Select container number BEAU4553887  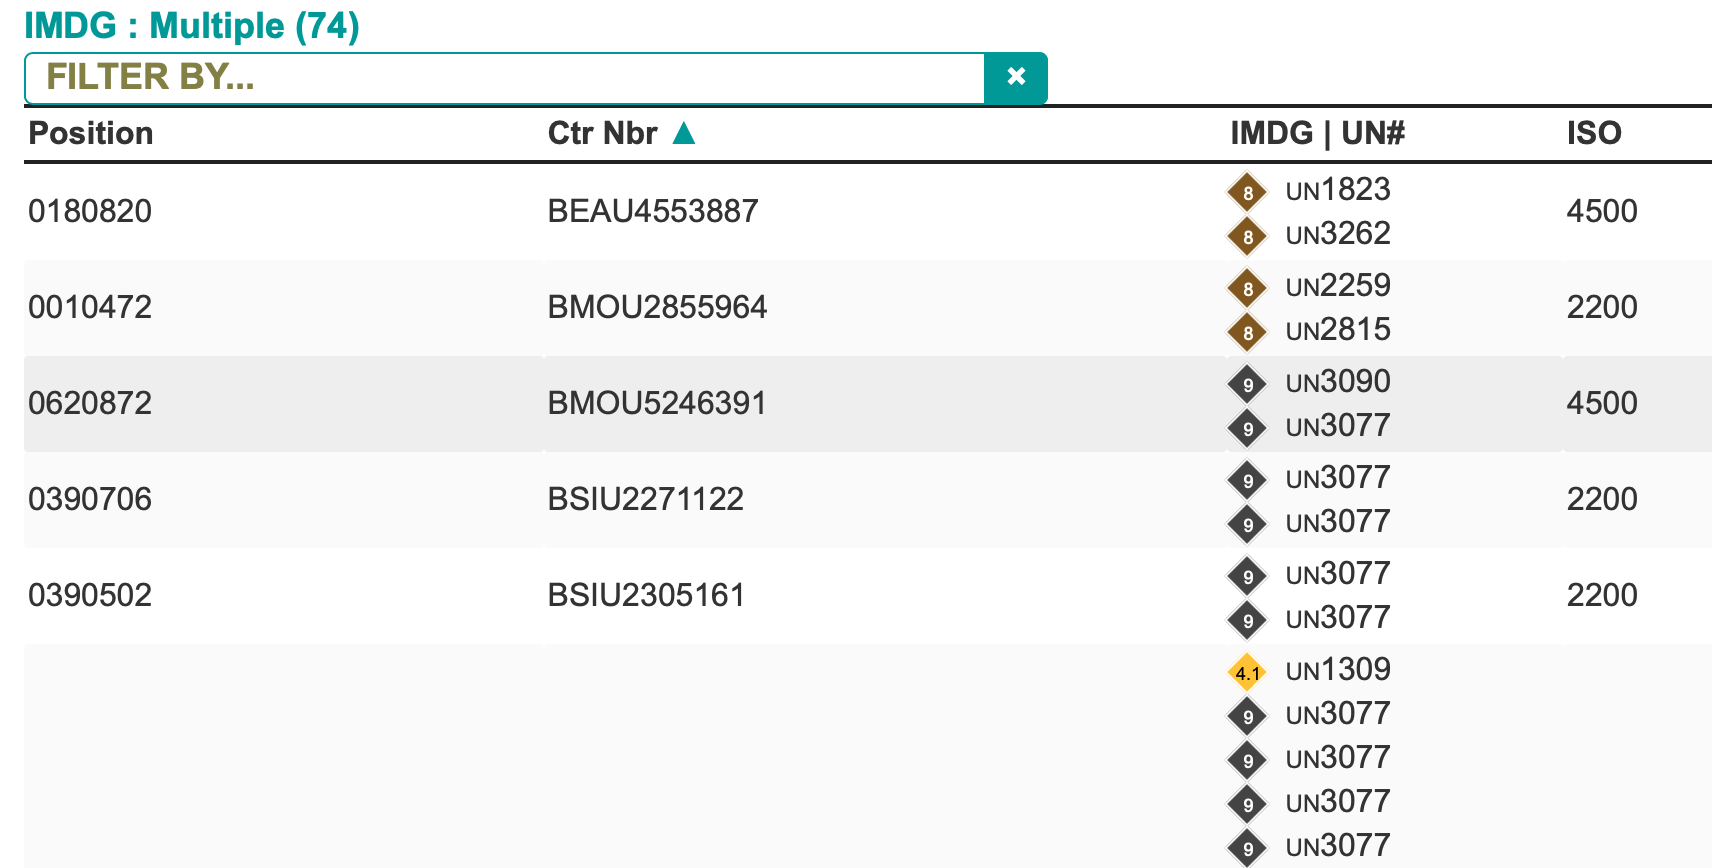(x=653, y=211)
